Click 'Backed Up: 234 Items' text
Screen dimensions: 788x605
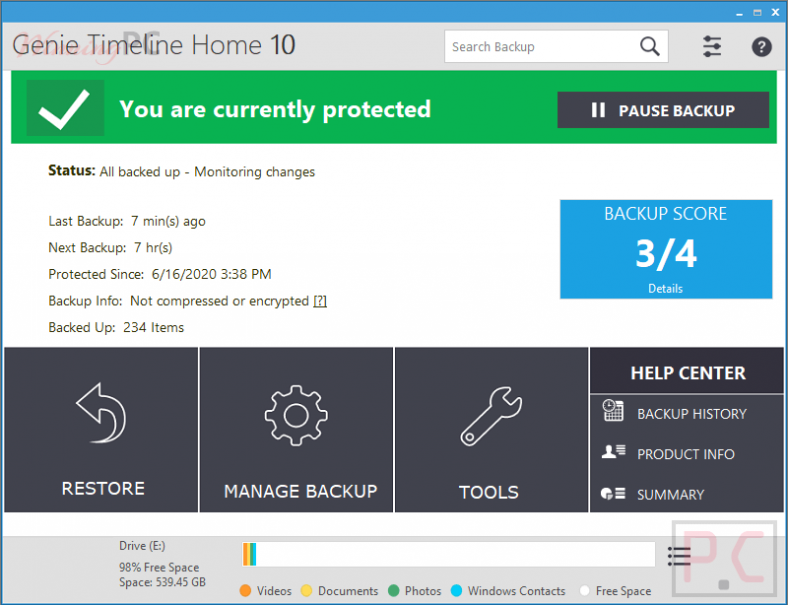coord(116,328)
